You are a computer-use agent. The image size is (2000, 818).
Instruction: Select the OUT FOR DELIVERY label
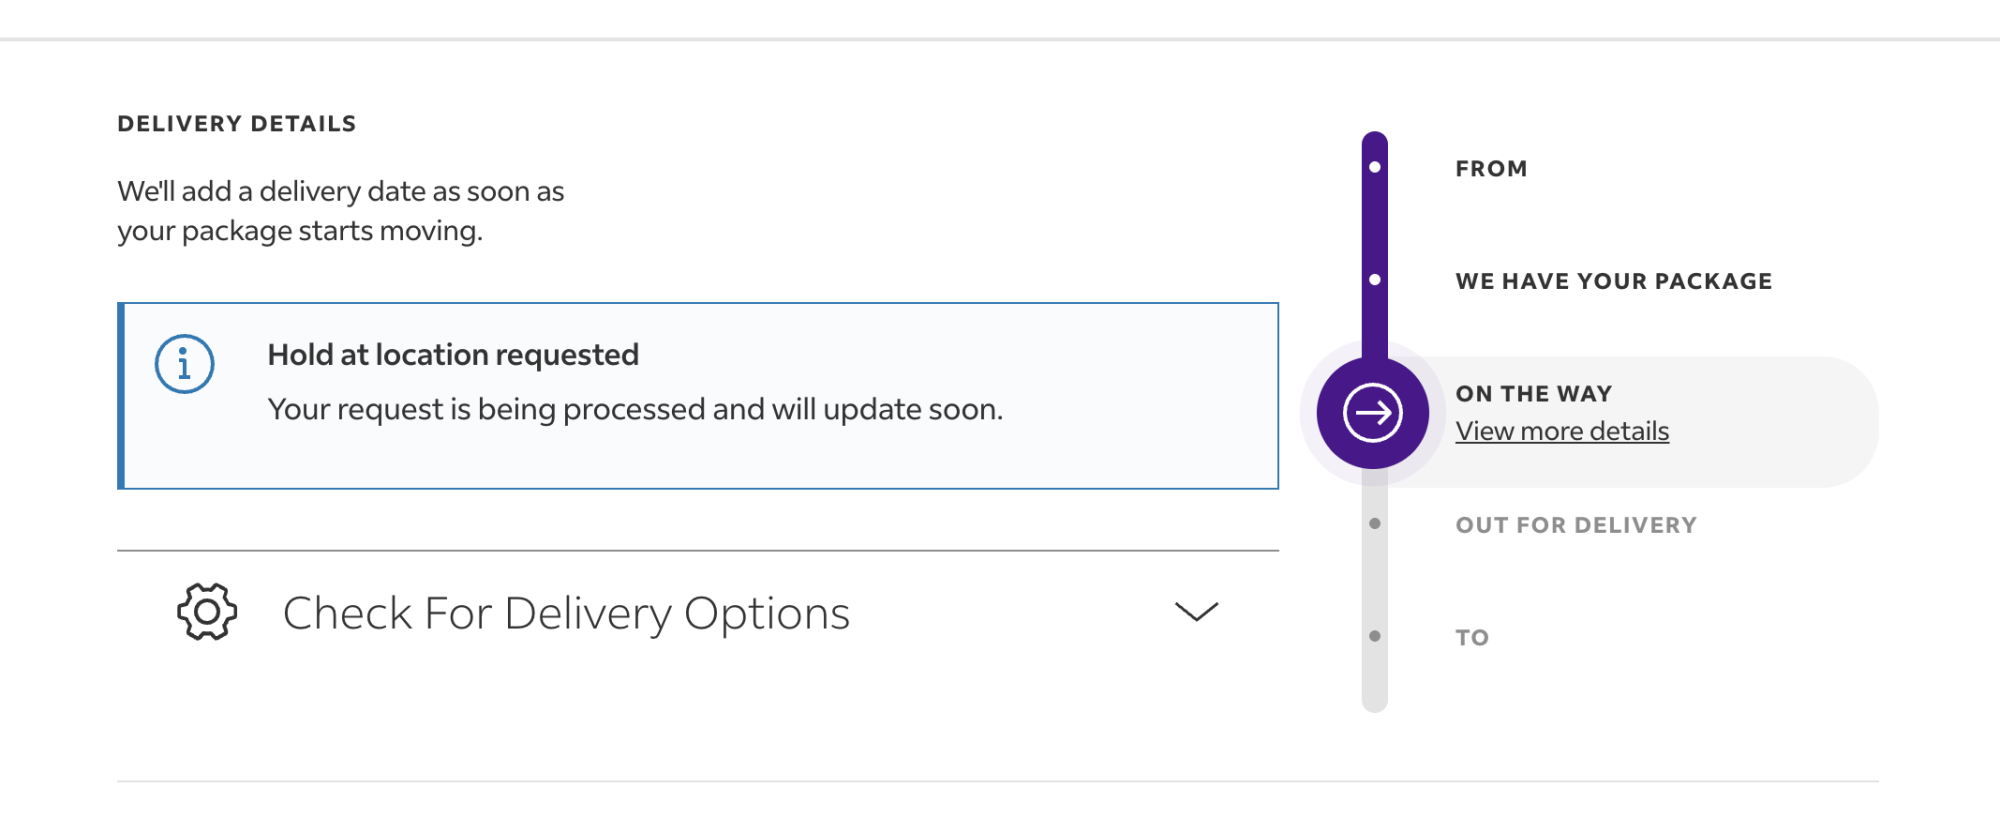(x=1576, y=526)
